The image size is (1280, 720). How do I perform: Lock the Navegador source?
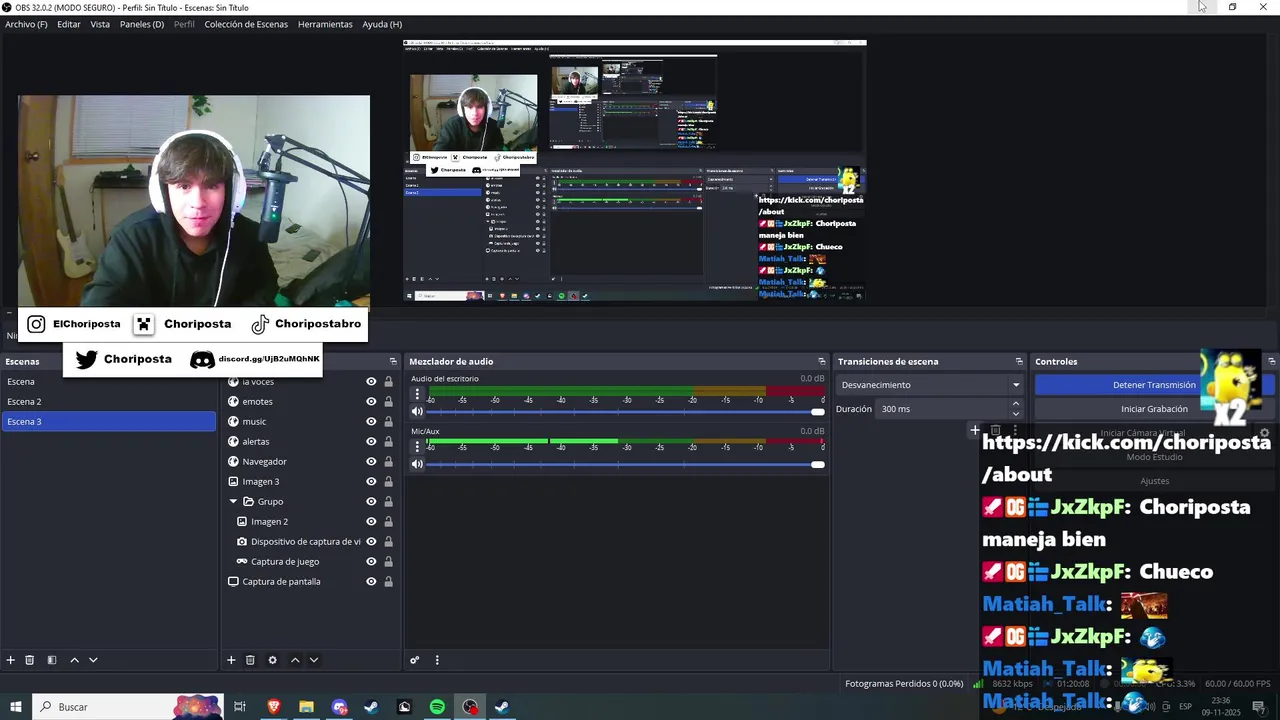[388, 461]
